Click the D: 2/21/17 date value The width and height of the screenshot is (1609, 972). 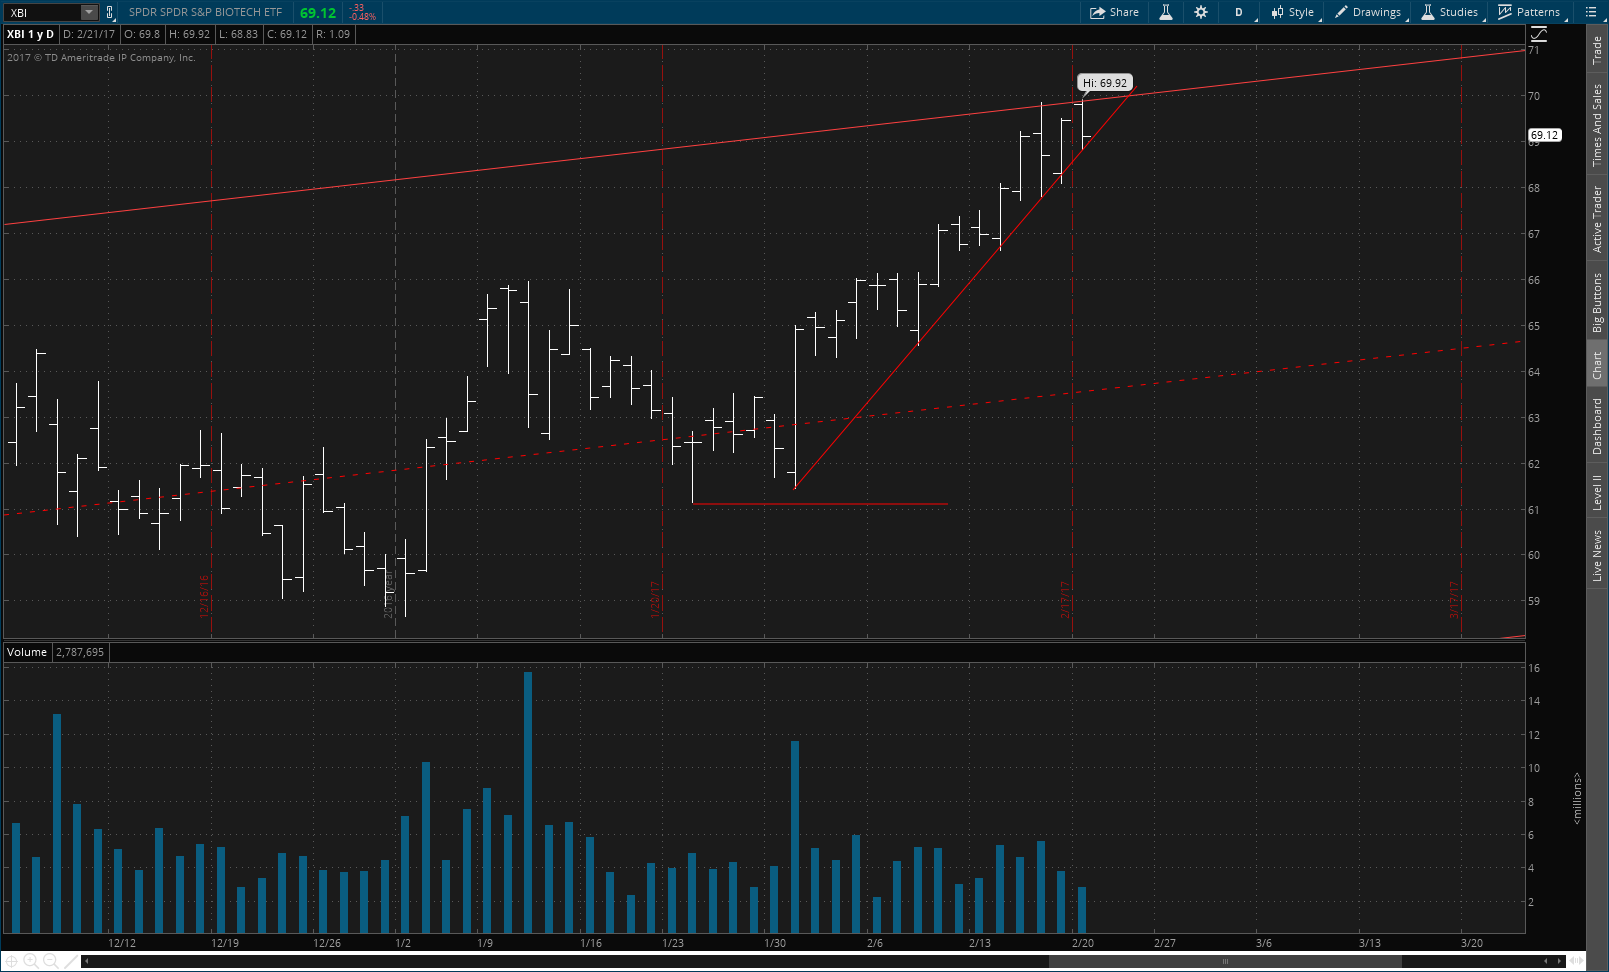click(89, 34)
